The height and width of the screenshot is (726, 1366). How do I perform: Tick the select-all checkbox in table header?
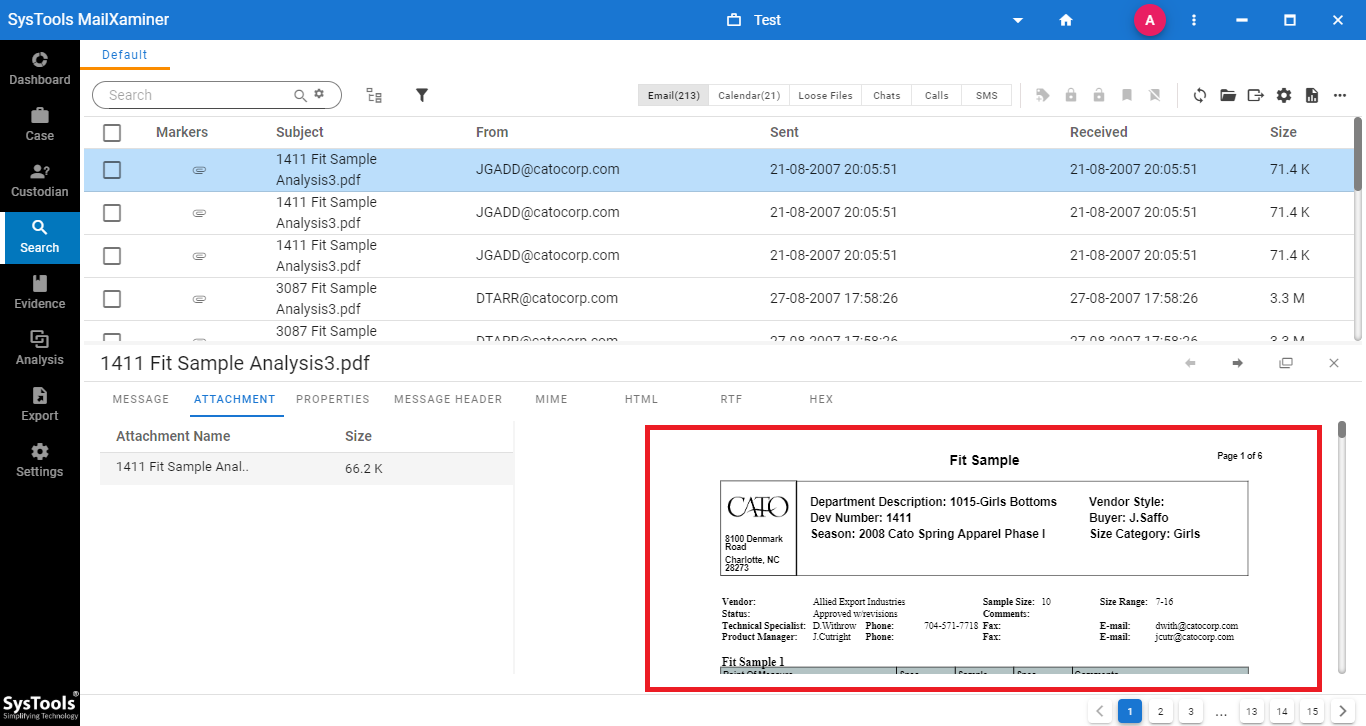pos(112,132)
